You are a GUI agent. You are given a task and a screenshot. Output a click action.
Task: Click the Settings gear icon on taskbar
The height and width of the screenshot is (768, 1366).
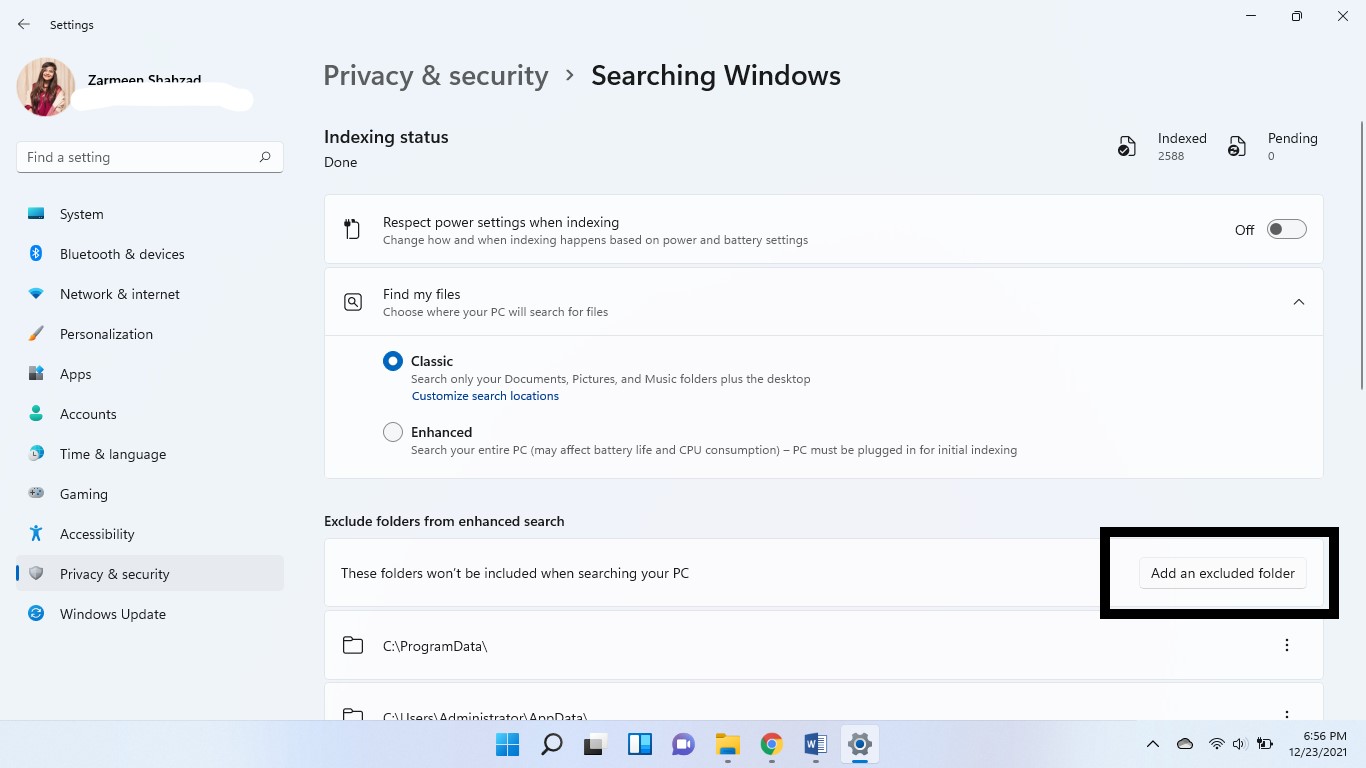859,744
